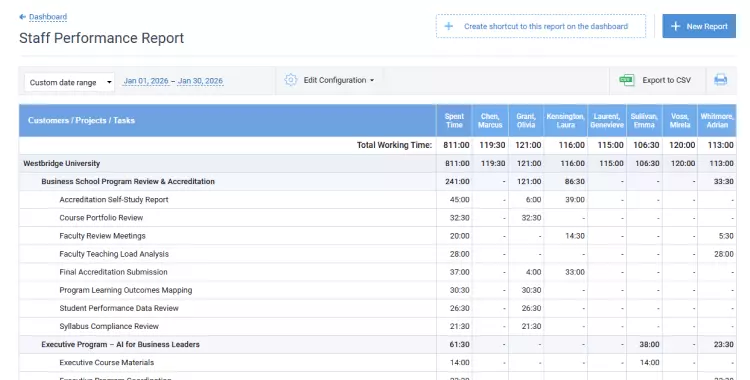Click the plus icon in New Report
Screen dimensions: 750x380
(675, 26)
